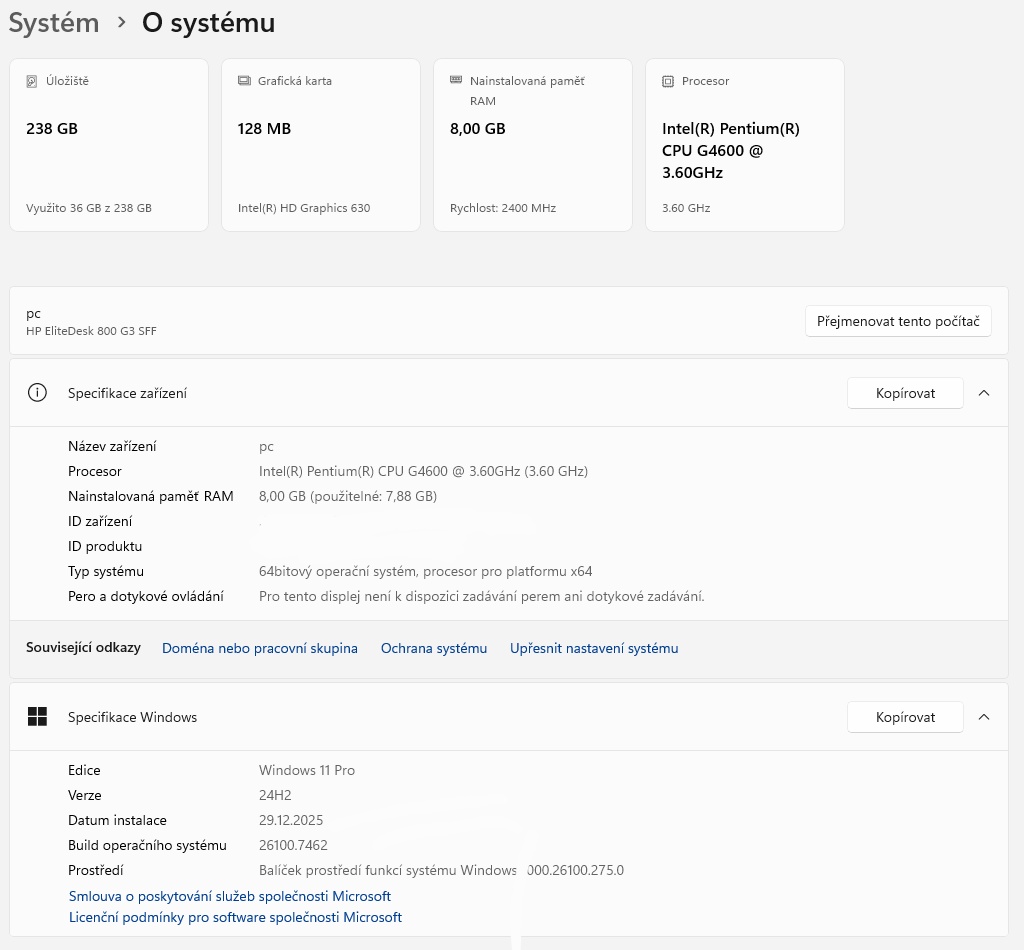Open Doména nebo pracovní skupina link
The height and width of the screenshot is (950, 1024).
260,648
